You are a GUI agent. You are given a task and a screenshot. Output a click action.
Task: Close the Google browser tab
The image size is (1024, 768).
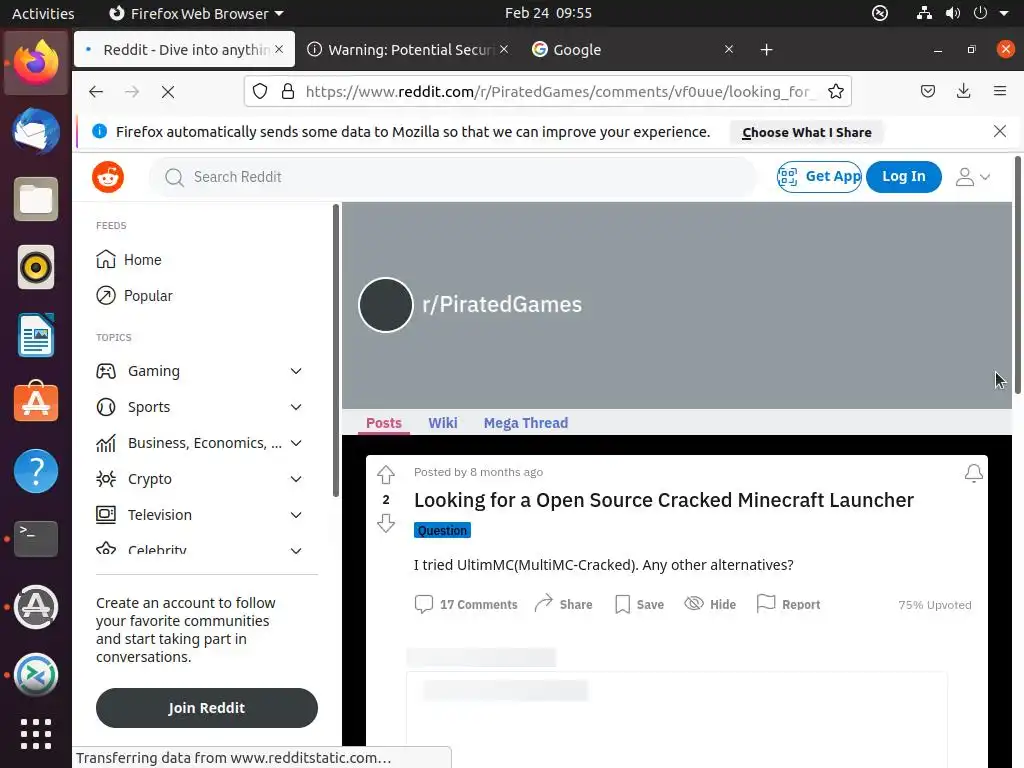pos(729,49)
